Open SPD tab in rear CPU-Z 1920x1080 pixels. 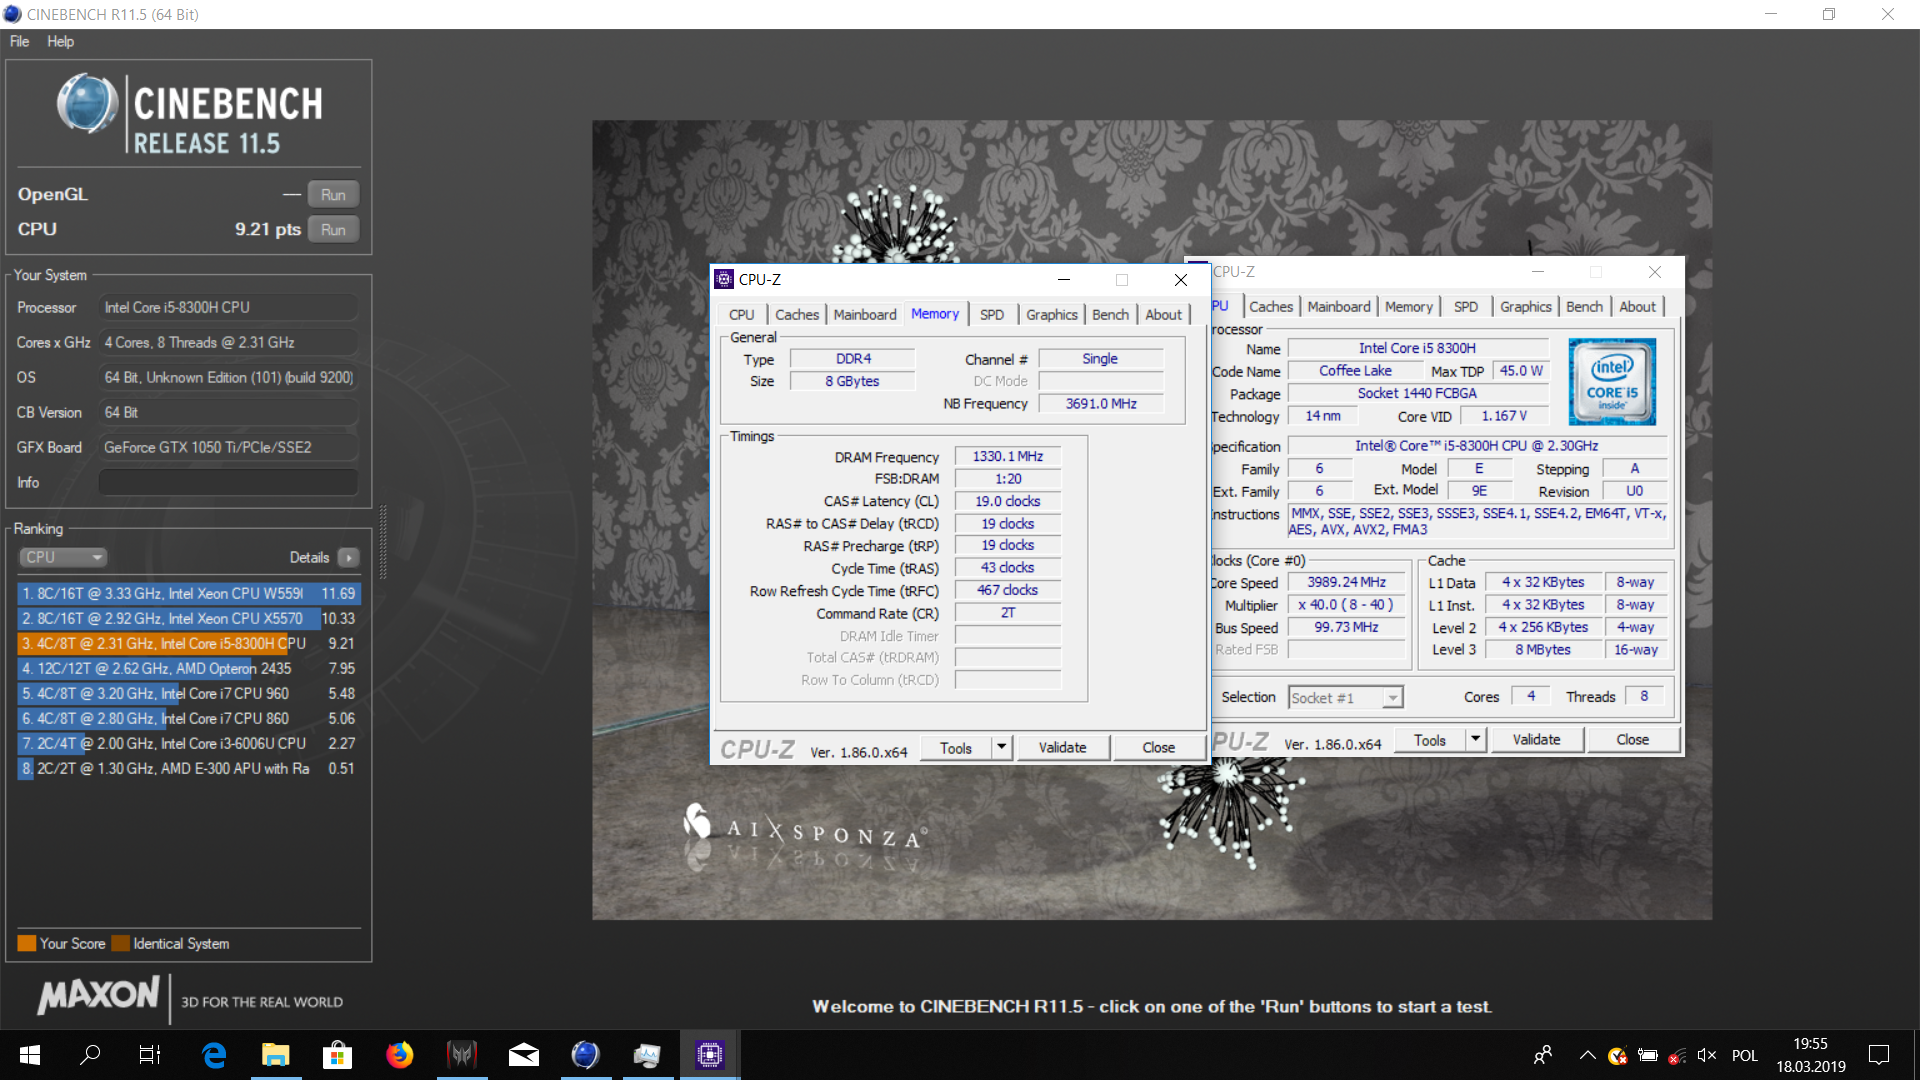pyautogui.click(x=1466, y=306)
